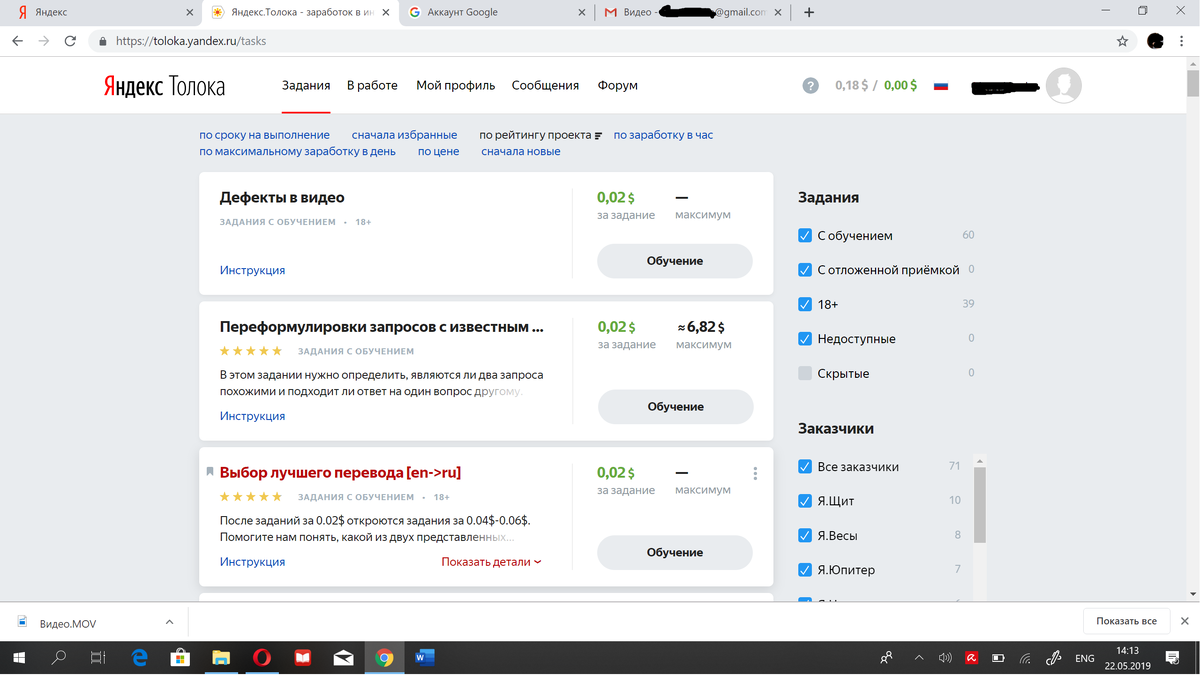Image resolution: width=1200 pixels, height=675 pixels.
Task: Click Показать все downloads button
Action: click(1126, 621)
